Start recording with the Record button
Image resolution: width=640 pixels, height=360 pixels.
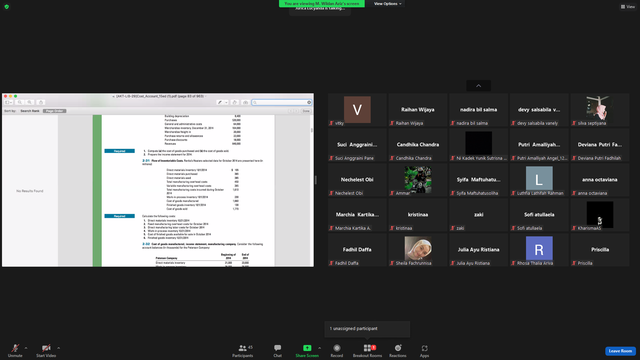[337, 350]
